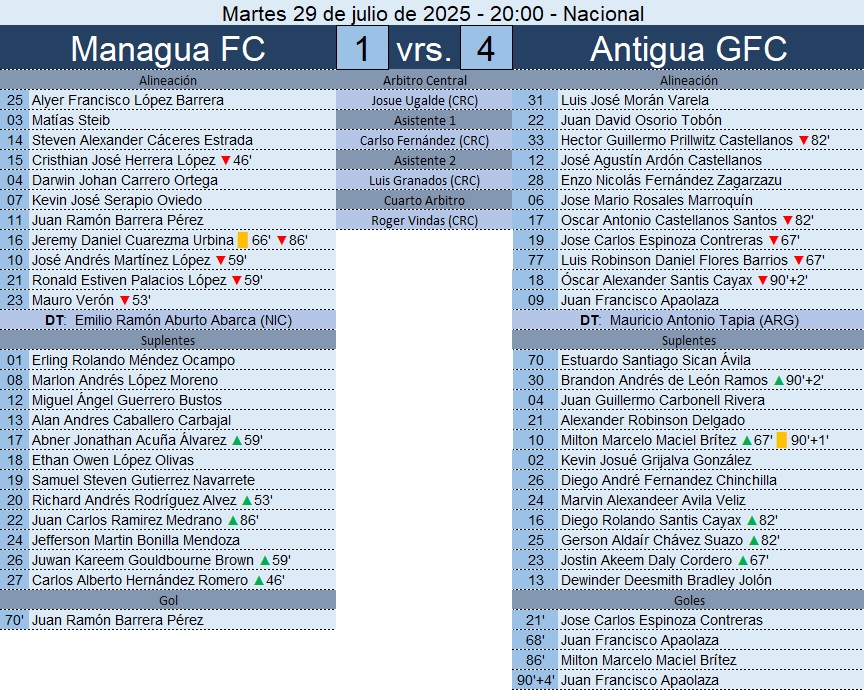Viewport: 864px width, 690px height.
Task: Click the green arrow next to Carlos Alberto Hernández Romero
Action: (x=259, y=580)
